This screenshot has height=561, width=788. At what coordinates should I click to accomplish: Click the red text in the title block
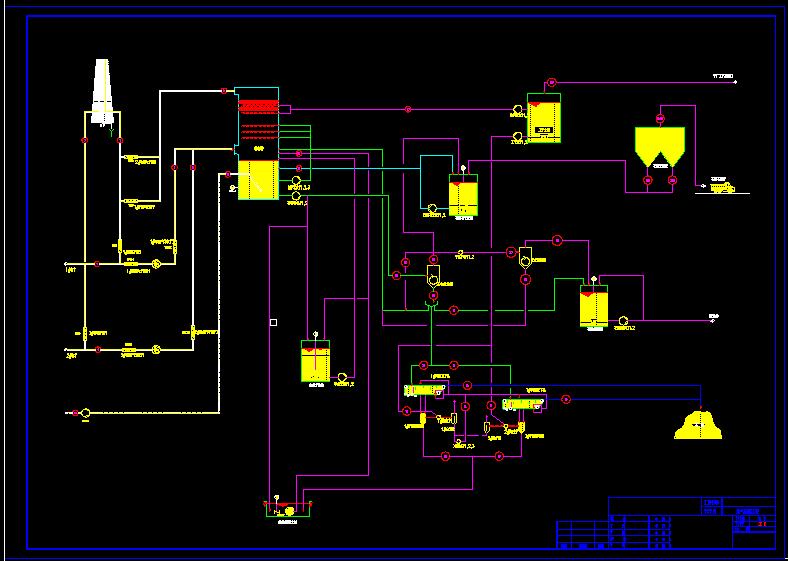point(763,521)
